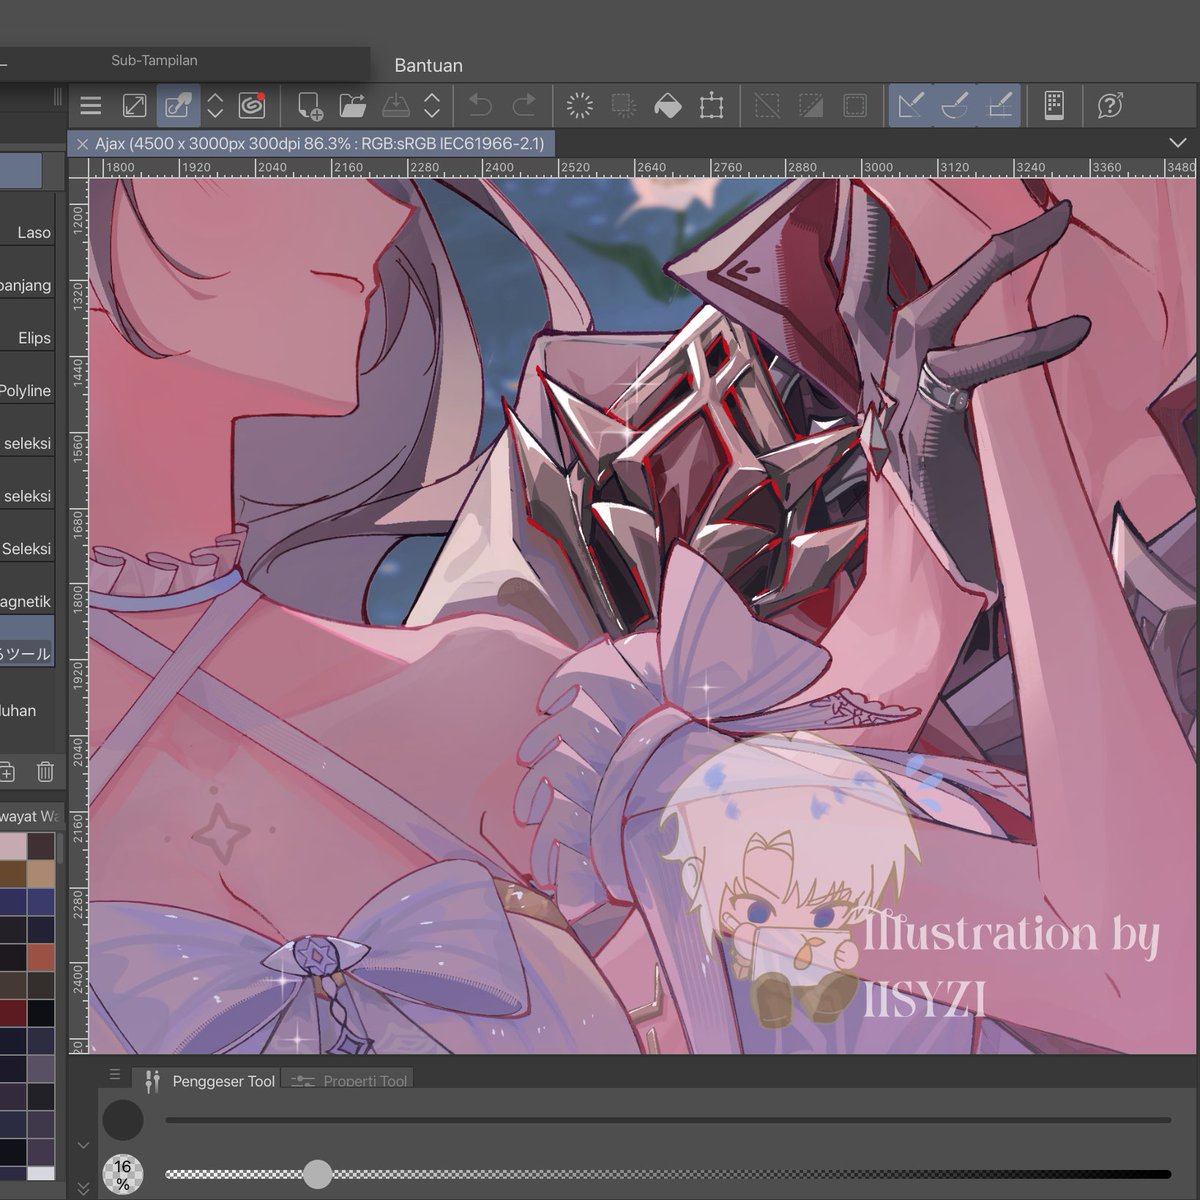The image size is (1200, 1200).
Task: Open the main menu (hamburger) icon
Action: [x=90, y=105]
